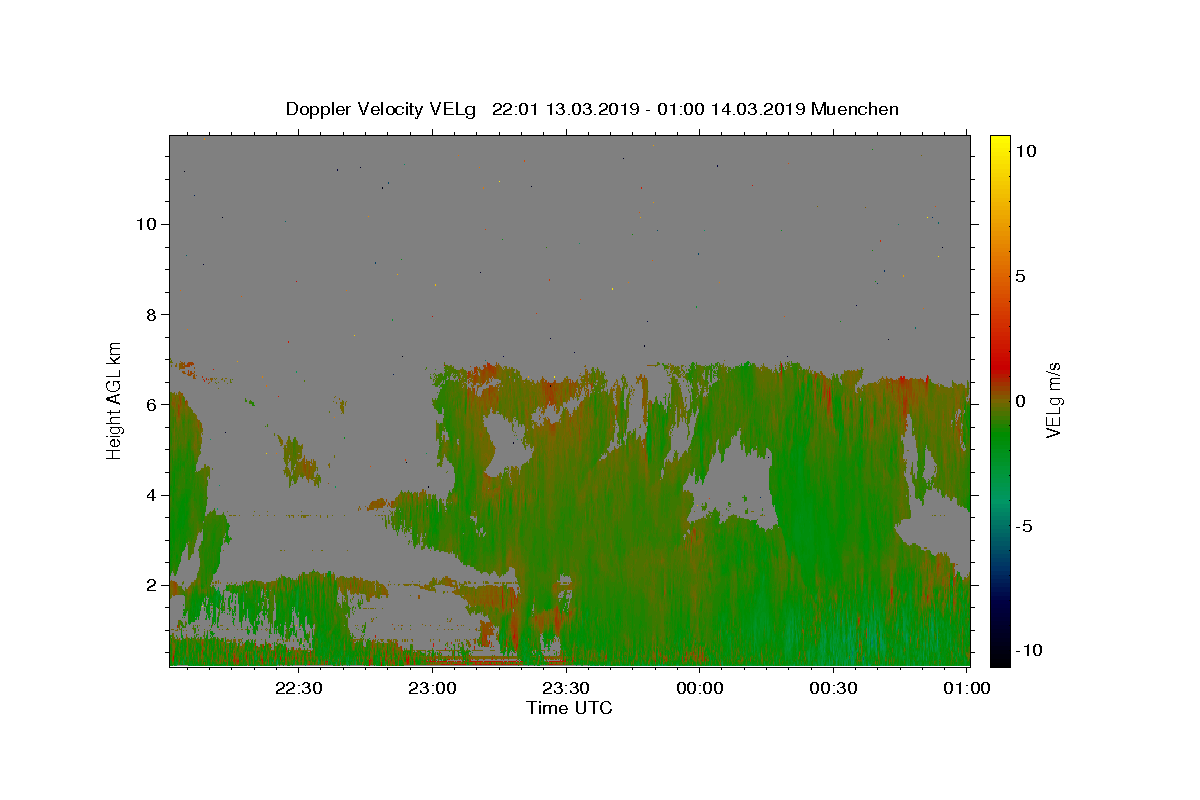The image size is (1200, 800).
Task: Click the 23:00 time tick label
Action: (433, 688)
